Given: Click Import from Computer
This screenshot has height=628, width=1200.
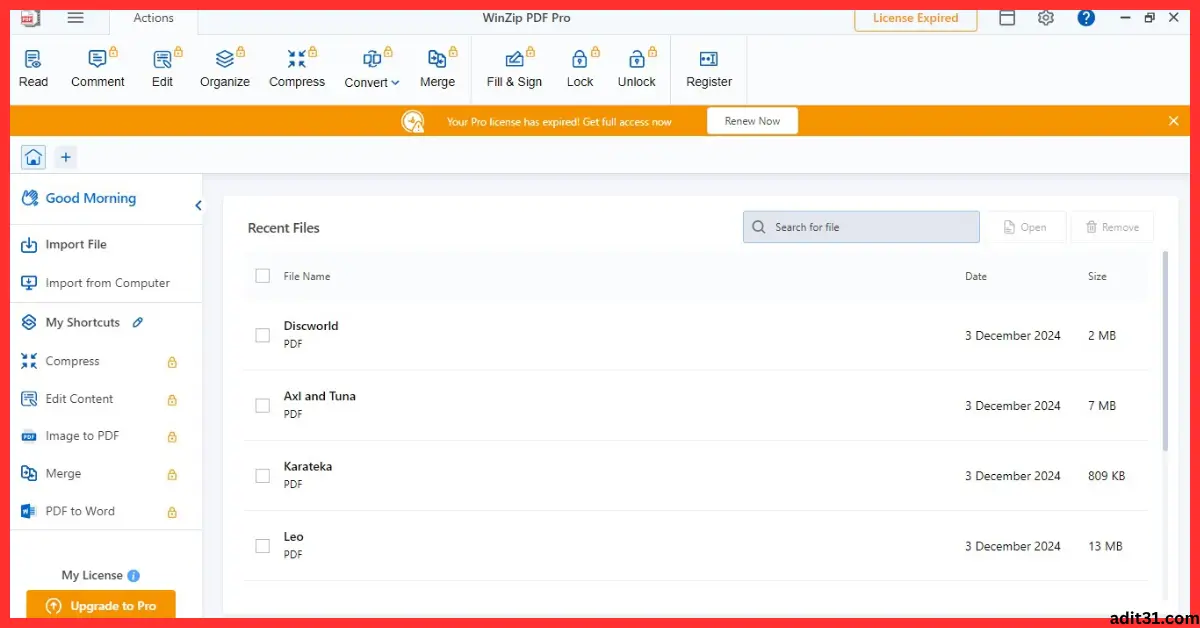Looking at the screenshot, I should point(95,283).
